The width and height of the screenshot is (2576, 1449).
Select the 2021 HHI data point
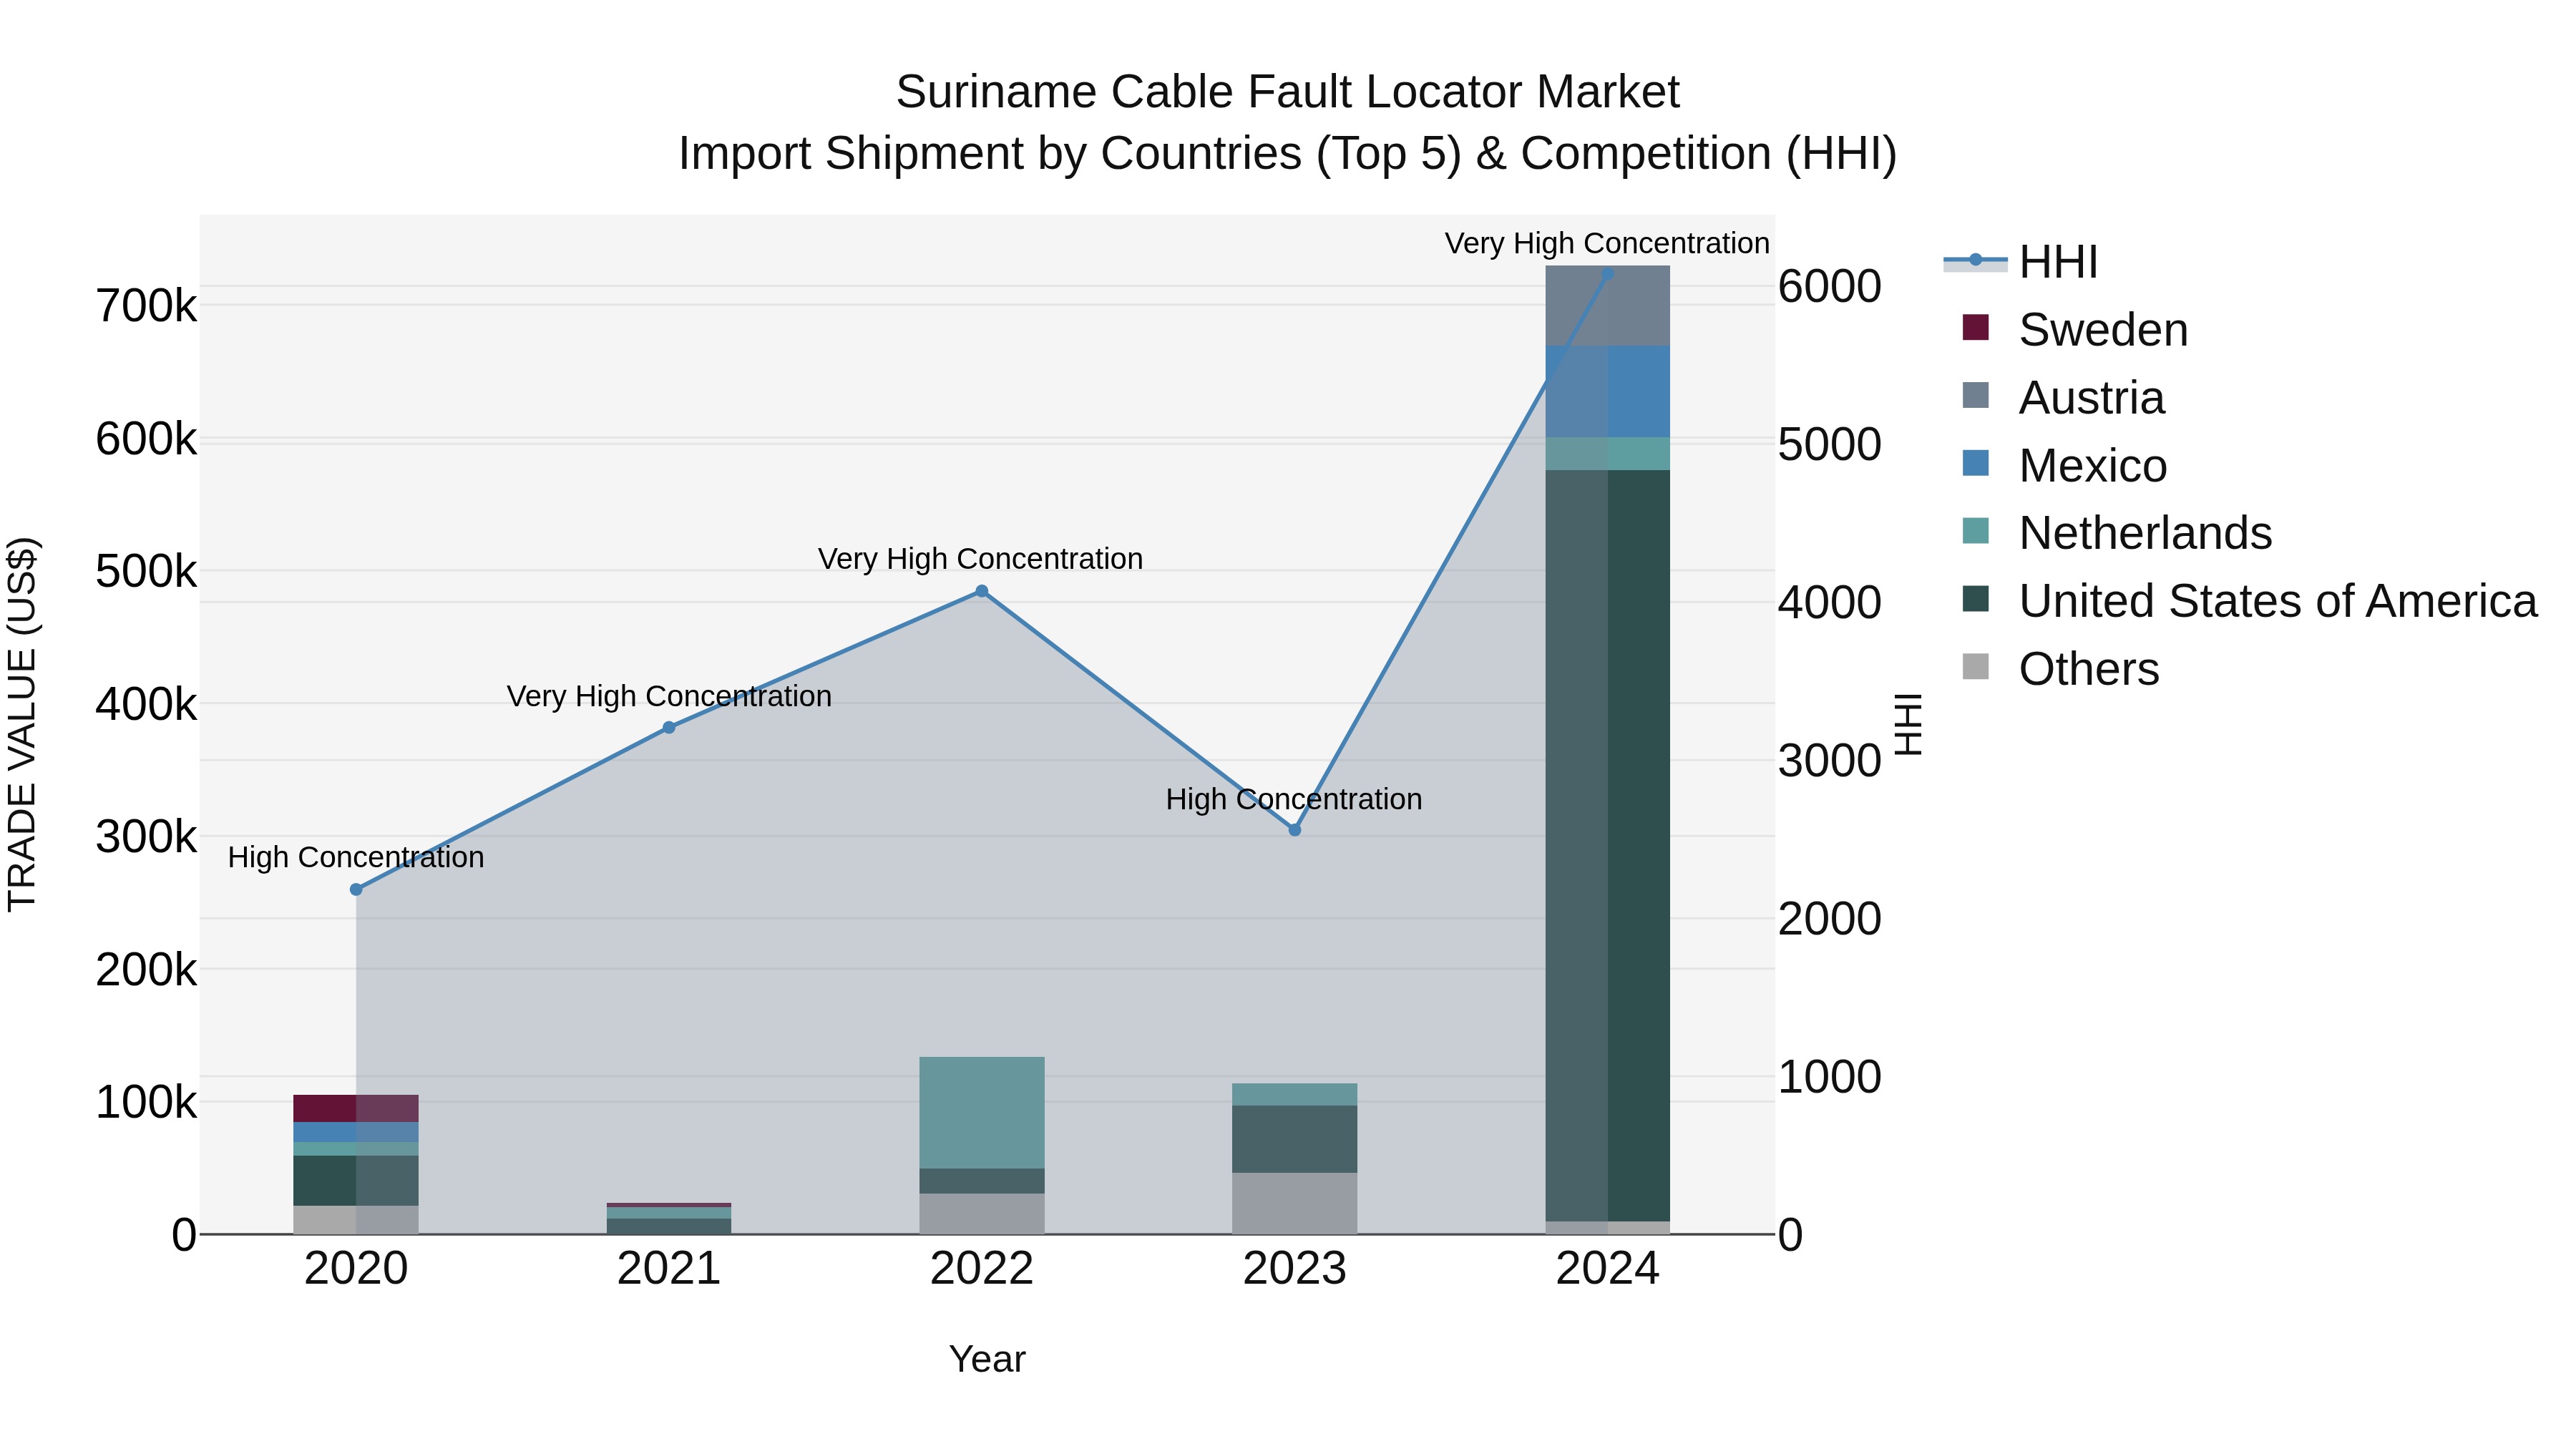[x=669, y=728]
